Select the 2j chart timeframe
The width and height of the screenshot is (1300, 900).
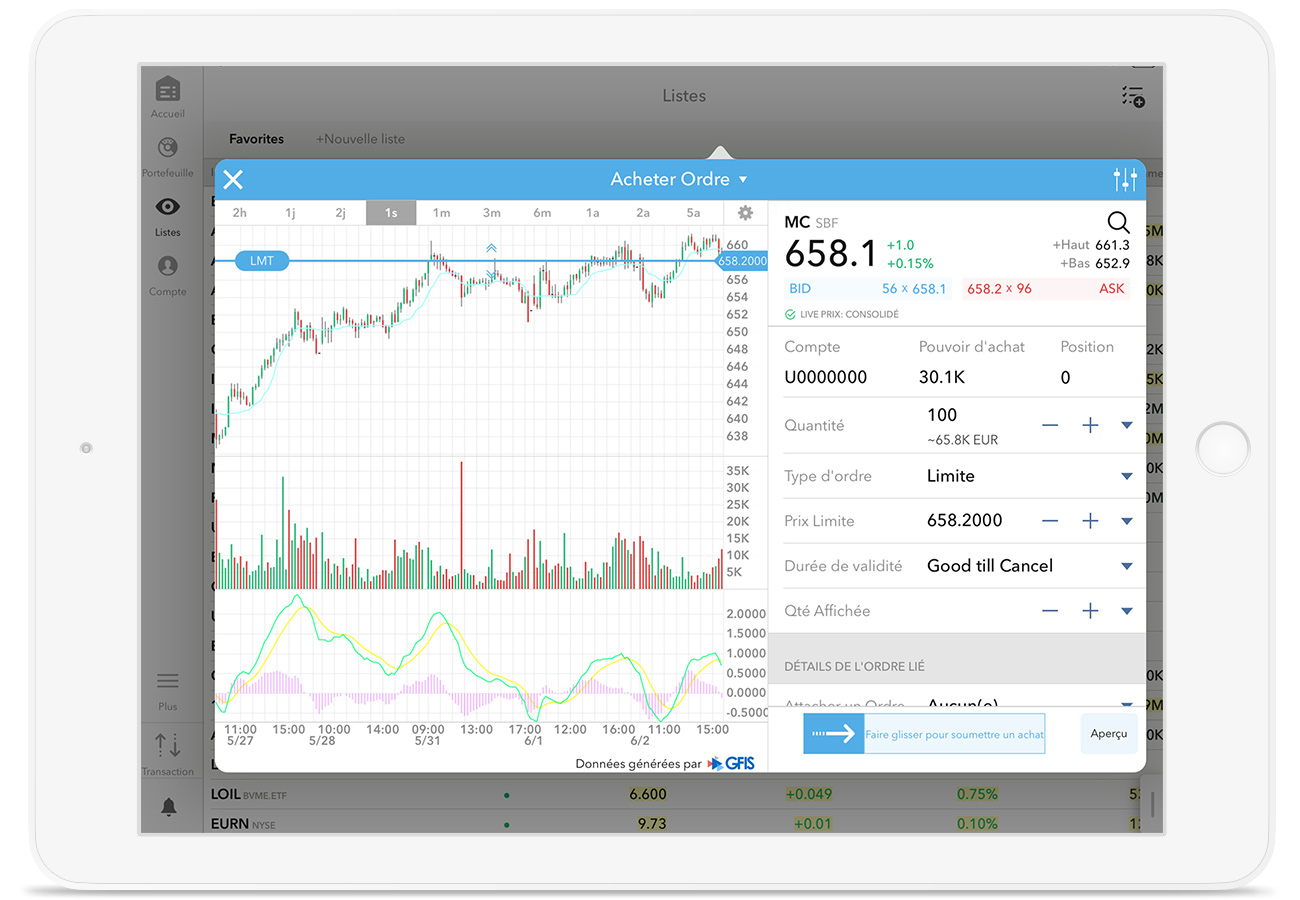[340, 213]
